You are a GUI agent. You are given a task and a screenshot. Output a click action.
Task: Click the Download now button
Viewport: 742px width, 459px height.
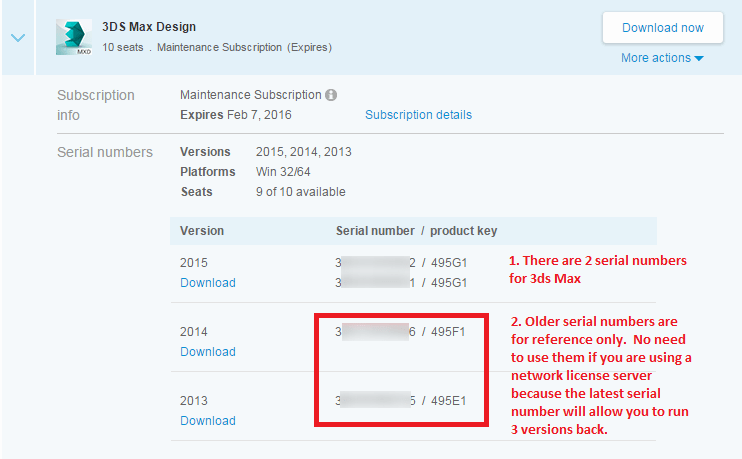[x=662, y=28]
